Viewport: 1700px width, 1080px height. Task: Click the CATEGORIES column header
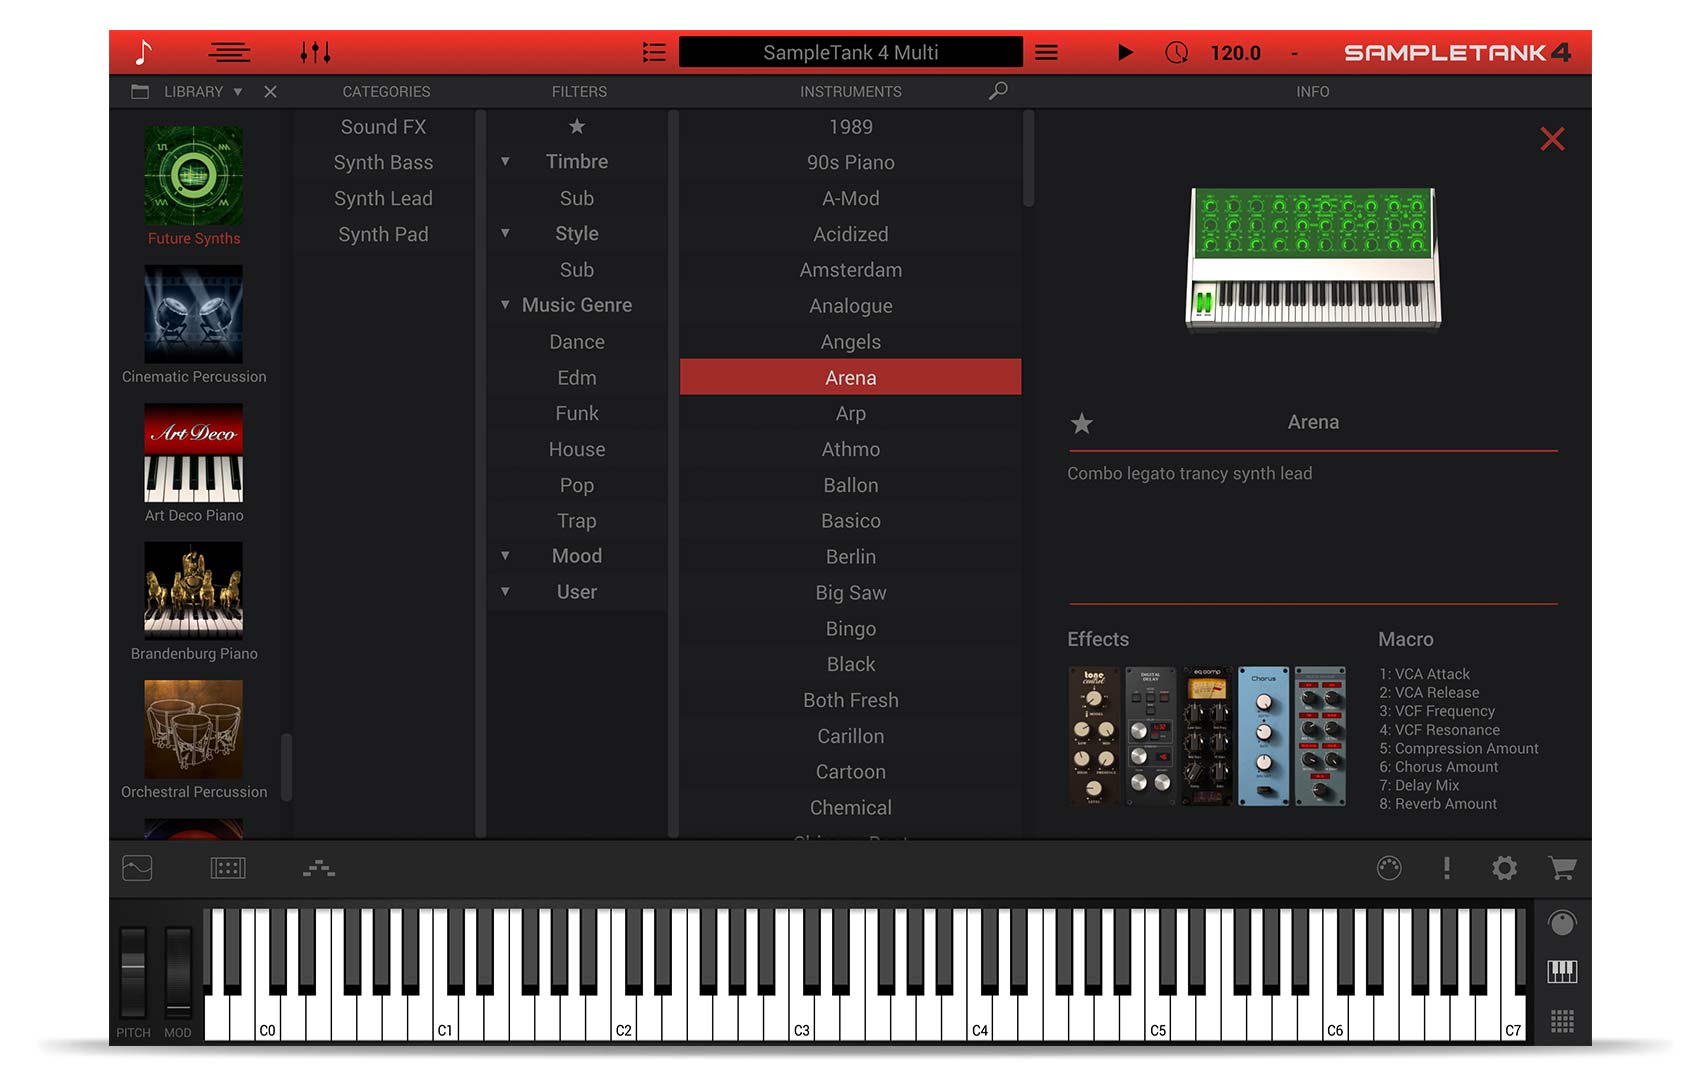(x=386, y=91)
